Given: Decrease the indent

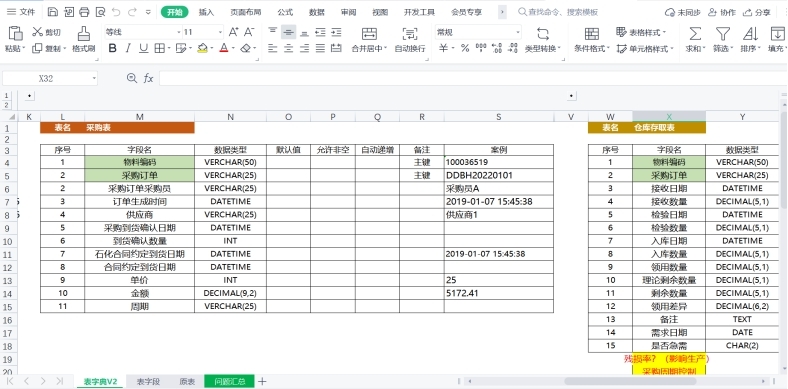Looking at the screenshot, I should tap(320, 32).
